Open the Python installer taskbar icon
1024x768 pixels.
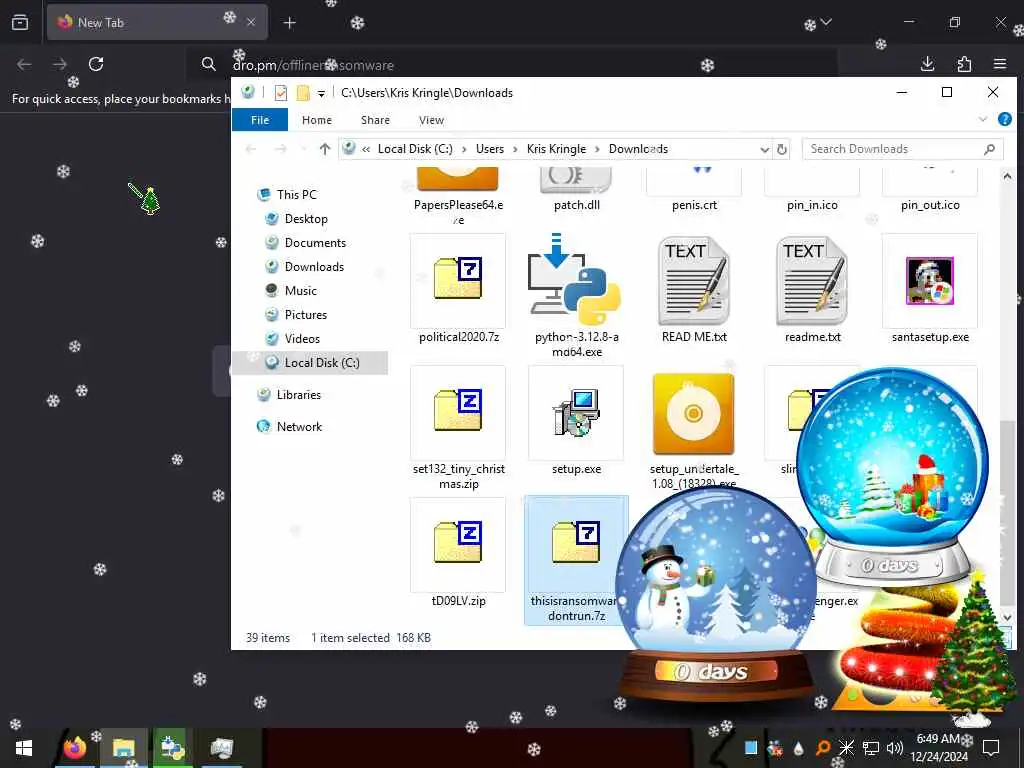(172, 748)
